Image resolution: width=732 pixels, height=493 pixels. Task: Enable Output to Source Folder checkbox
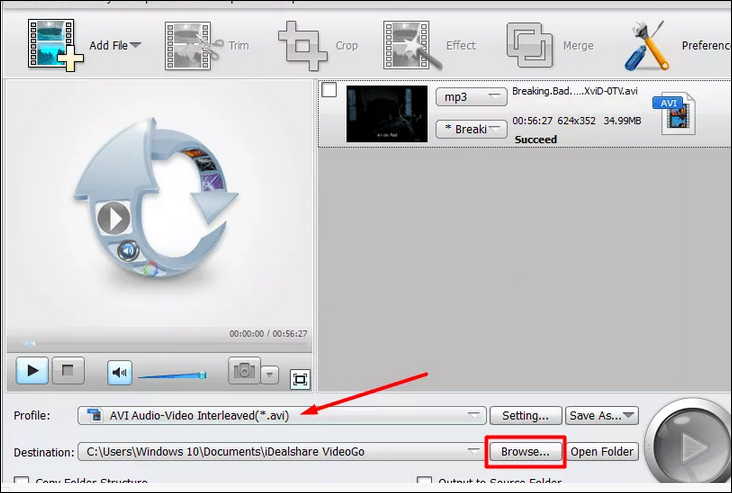[424, 483]
